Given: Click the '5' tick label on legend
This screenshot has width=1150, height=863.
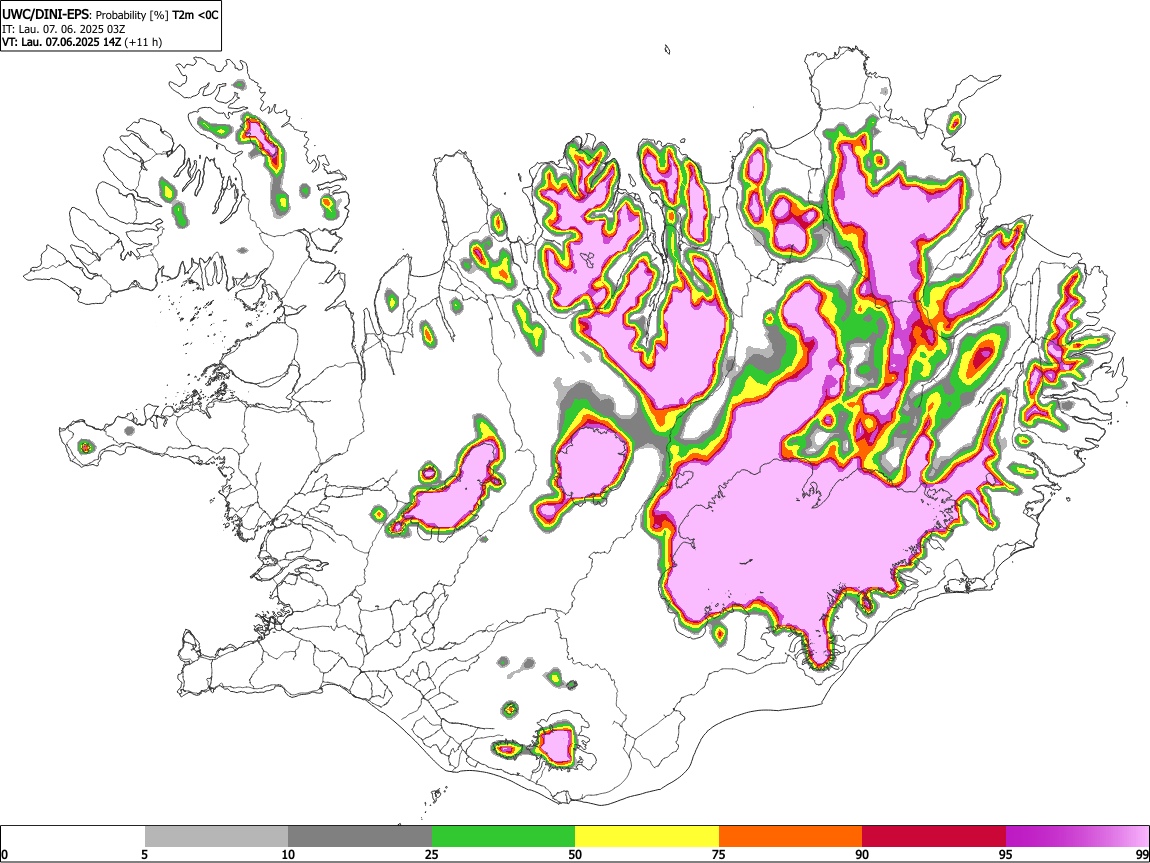Looking at the screenshot, I should point(144,854).
